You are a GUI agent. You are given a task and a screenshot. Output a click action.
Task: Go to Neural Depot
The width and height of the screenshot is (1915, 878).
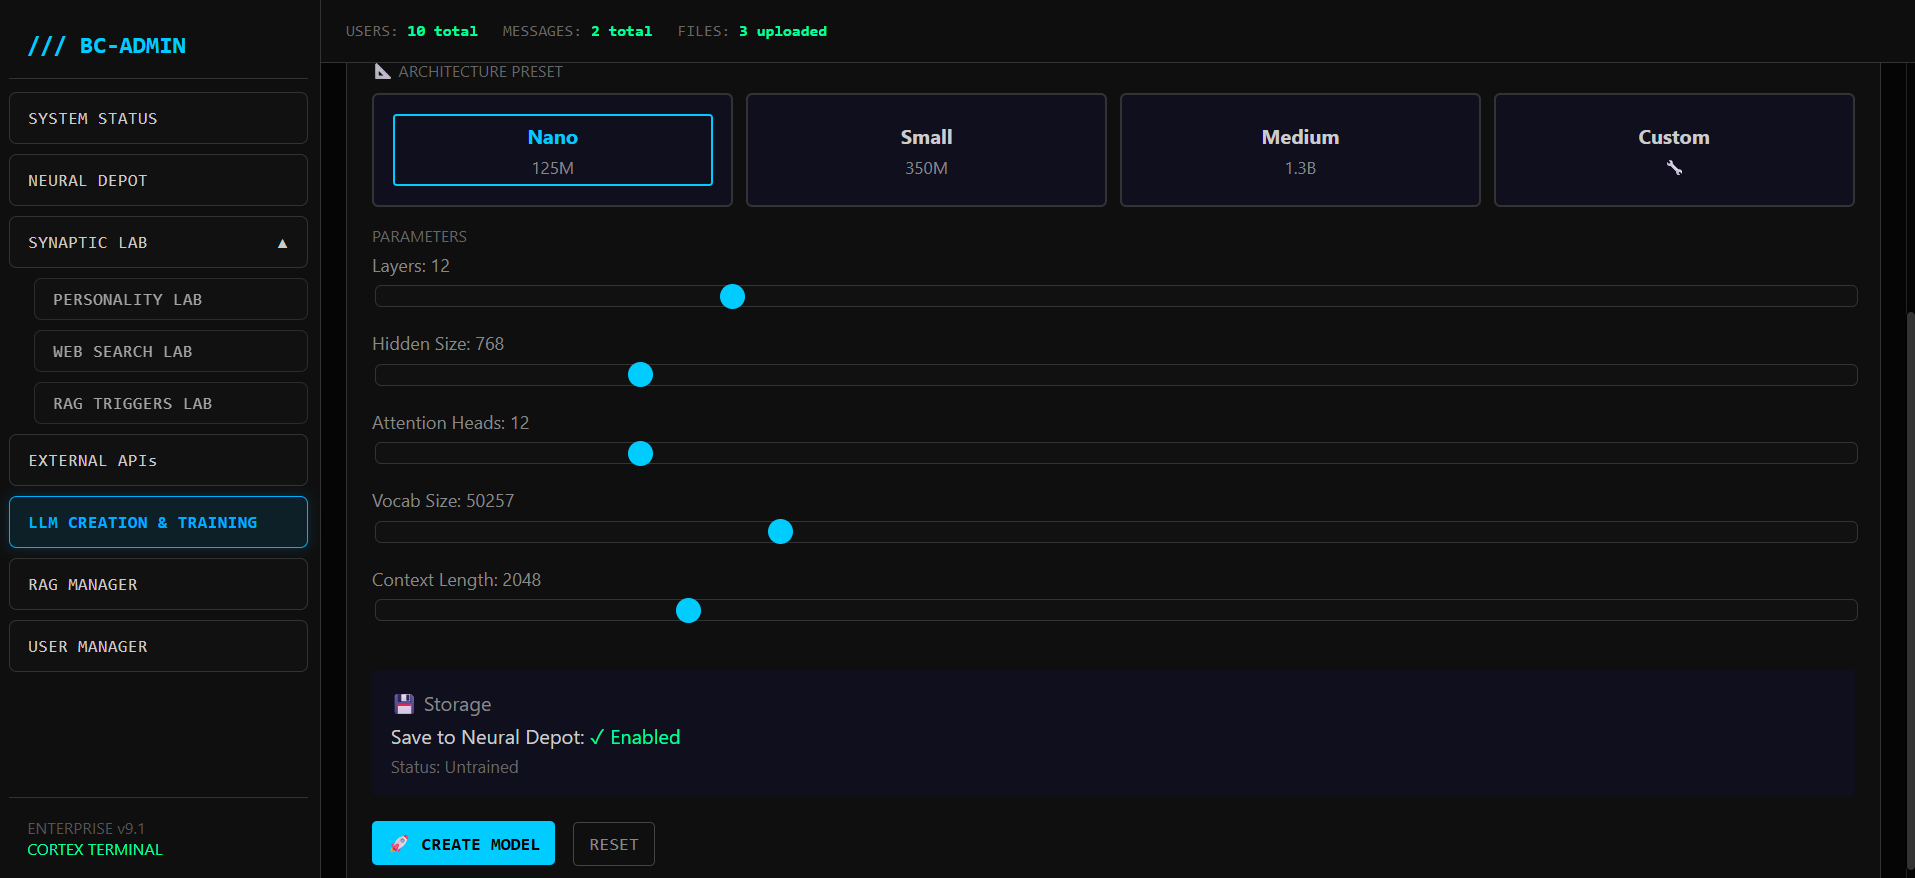pos(158,180)
